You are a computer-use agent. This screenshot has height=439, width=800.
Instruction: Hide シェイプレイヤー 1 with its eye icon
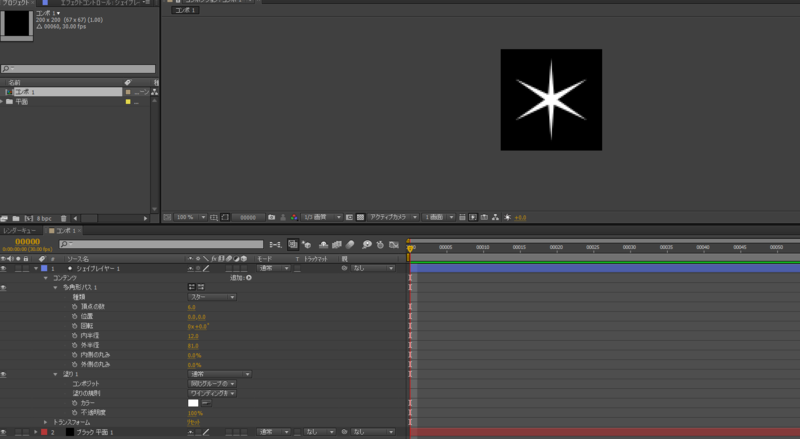pyautogui.click(x=4, y=269)
